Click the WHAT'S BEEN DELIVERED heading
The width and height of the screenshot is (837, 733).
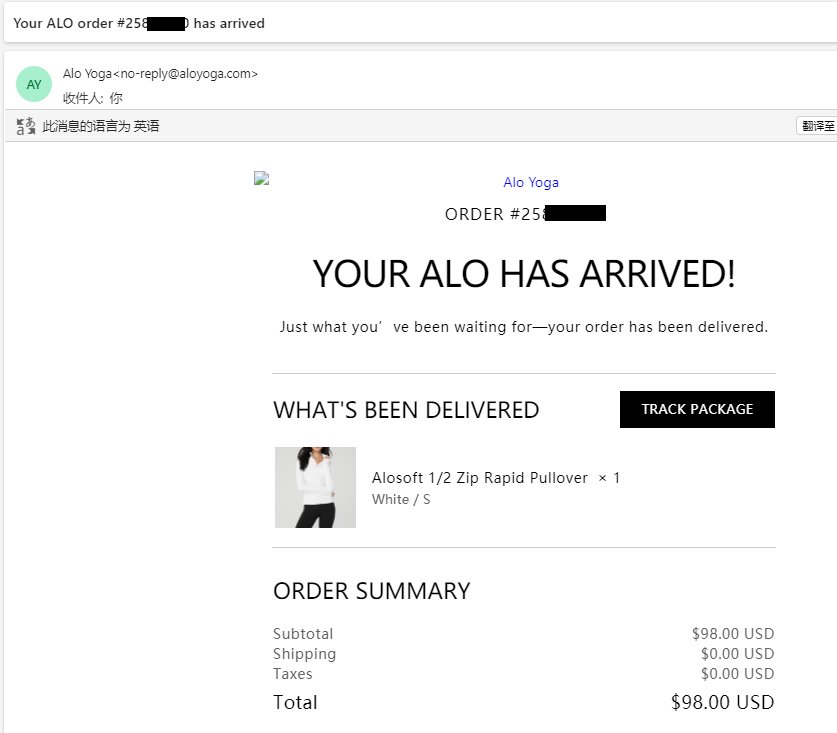click(406, 410)
